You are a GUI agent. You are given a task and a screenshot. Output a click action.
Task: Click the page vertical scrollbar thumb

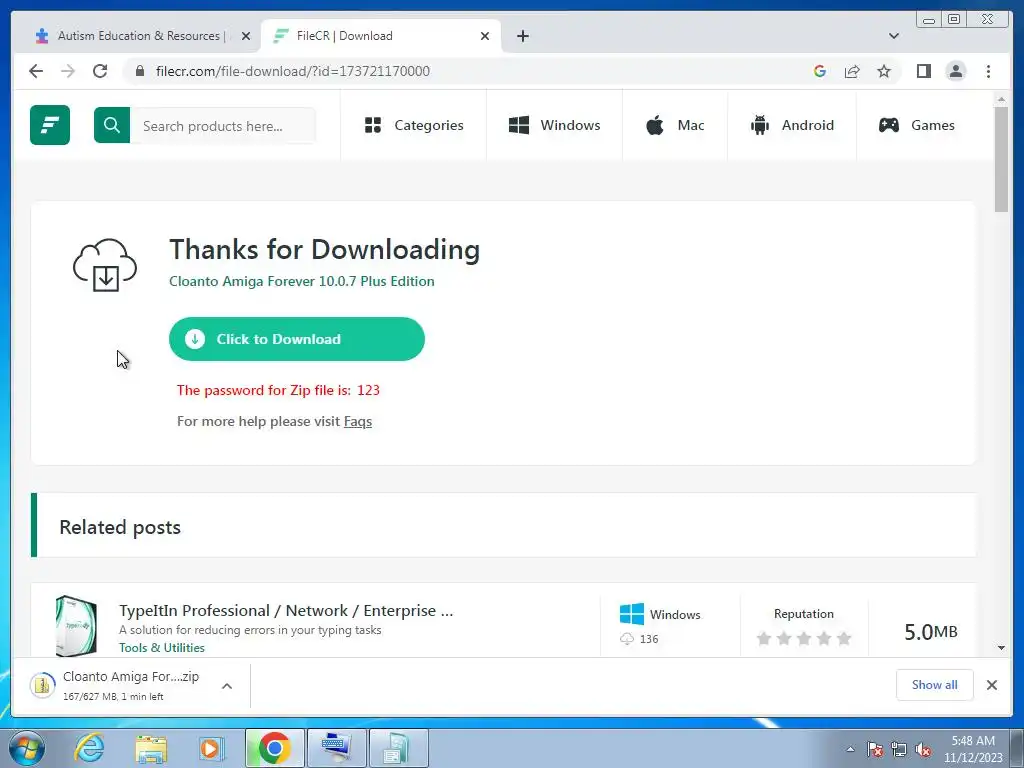[x=1001, y=159]
